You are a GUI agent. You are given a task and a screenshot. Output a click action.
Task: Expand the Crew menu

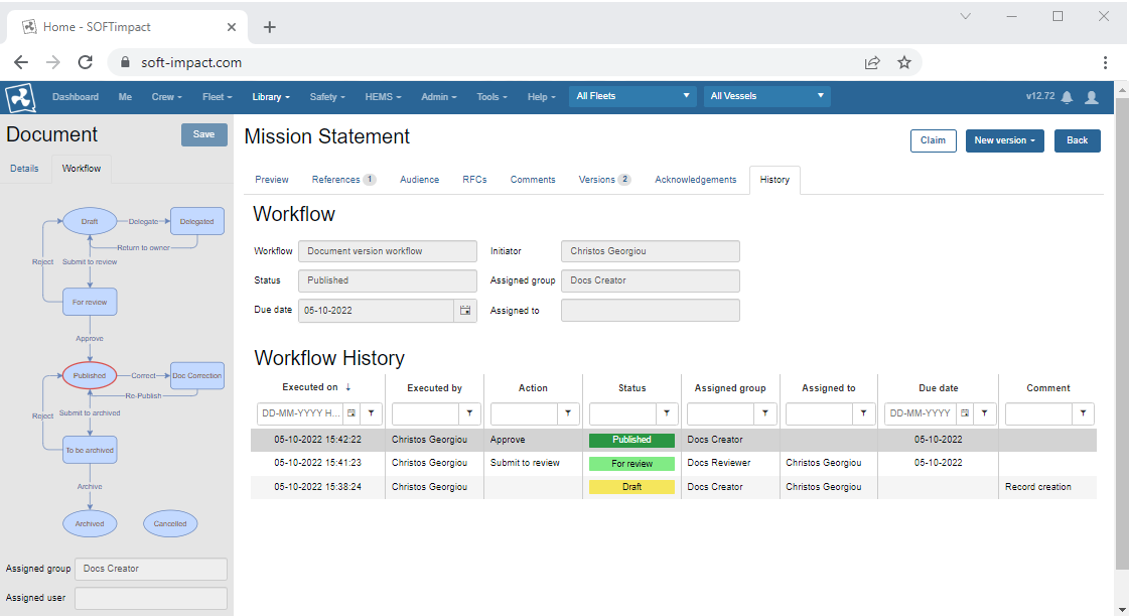(166, 97)
